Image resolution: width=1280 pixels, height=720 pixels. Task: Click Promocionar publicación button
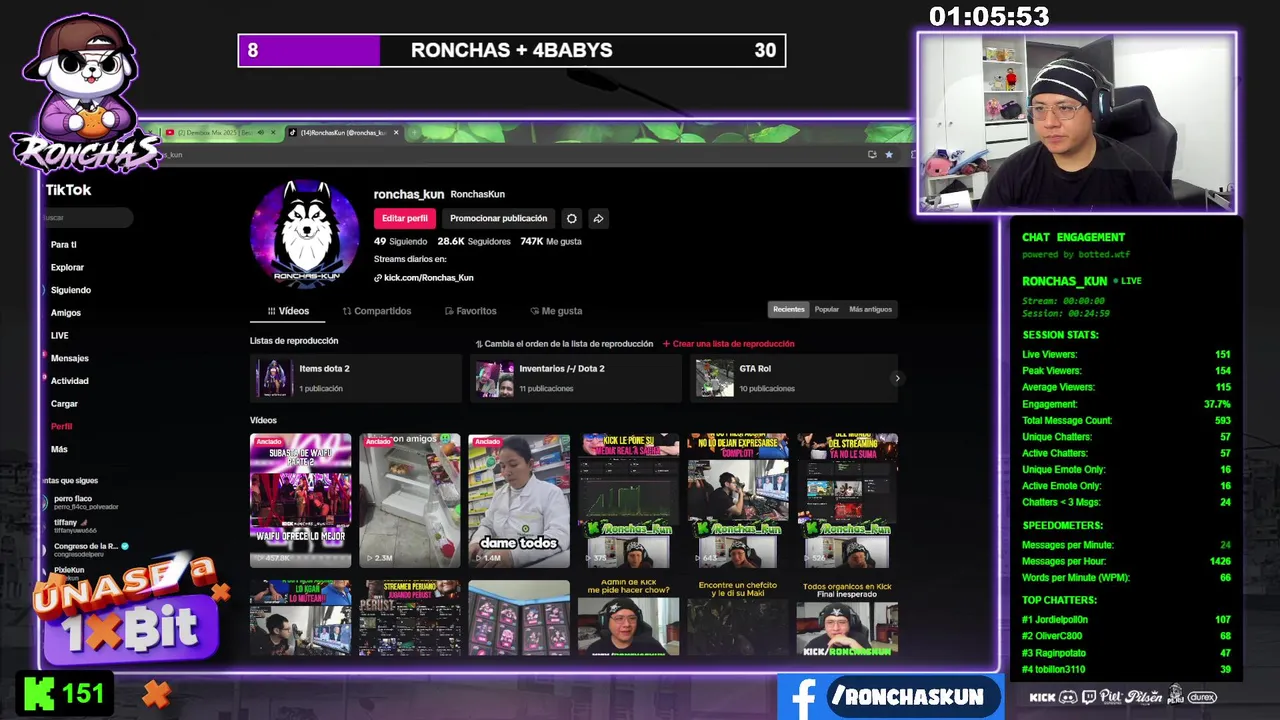pos(498,218)
